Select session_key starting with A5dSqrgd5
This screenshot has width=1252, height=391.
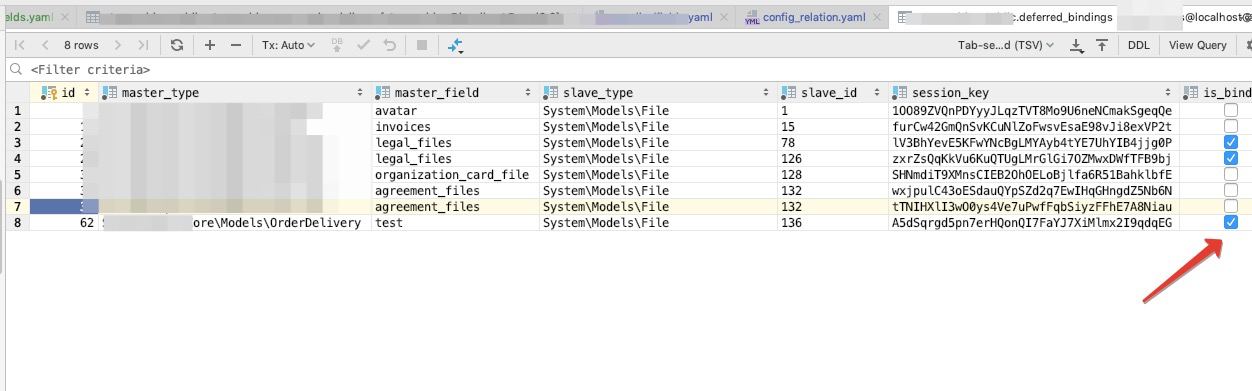point(1034,222)
